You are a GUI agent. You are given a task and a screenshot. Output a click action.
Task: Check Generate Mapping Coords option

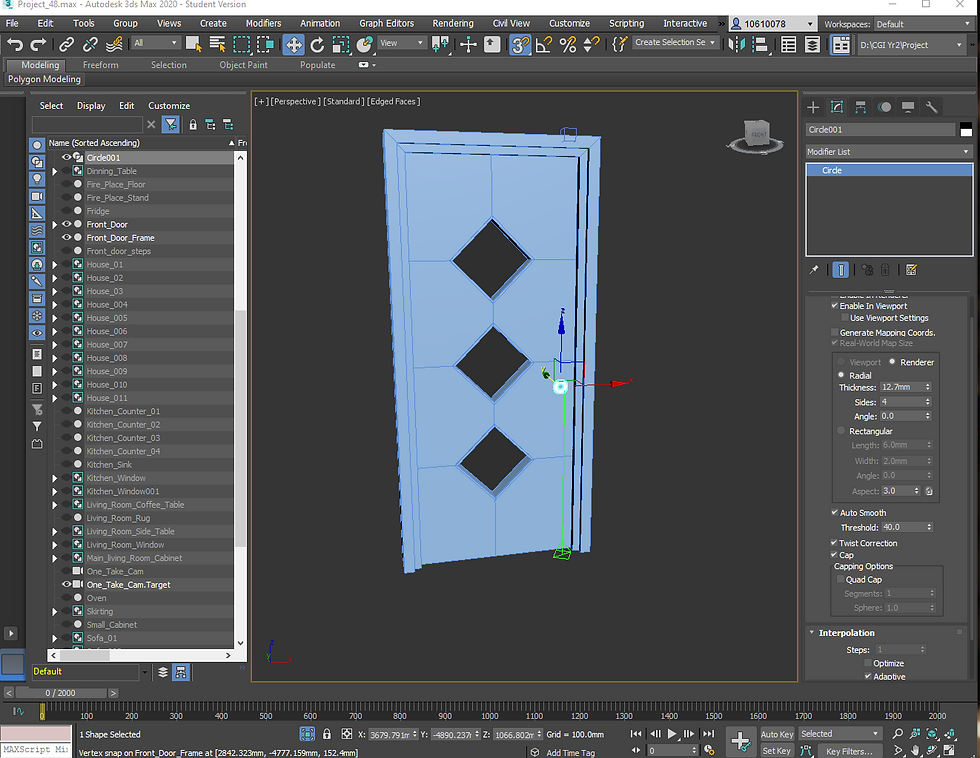coord(834,332)
